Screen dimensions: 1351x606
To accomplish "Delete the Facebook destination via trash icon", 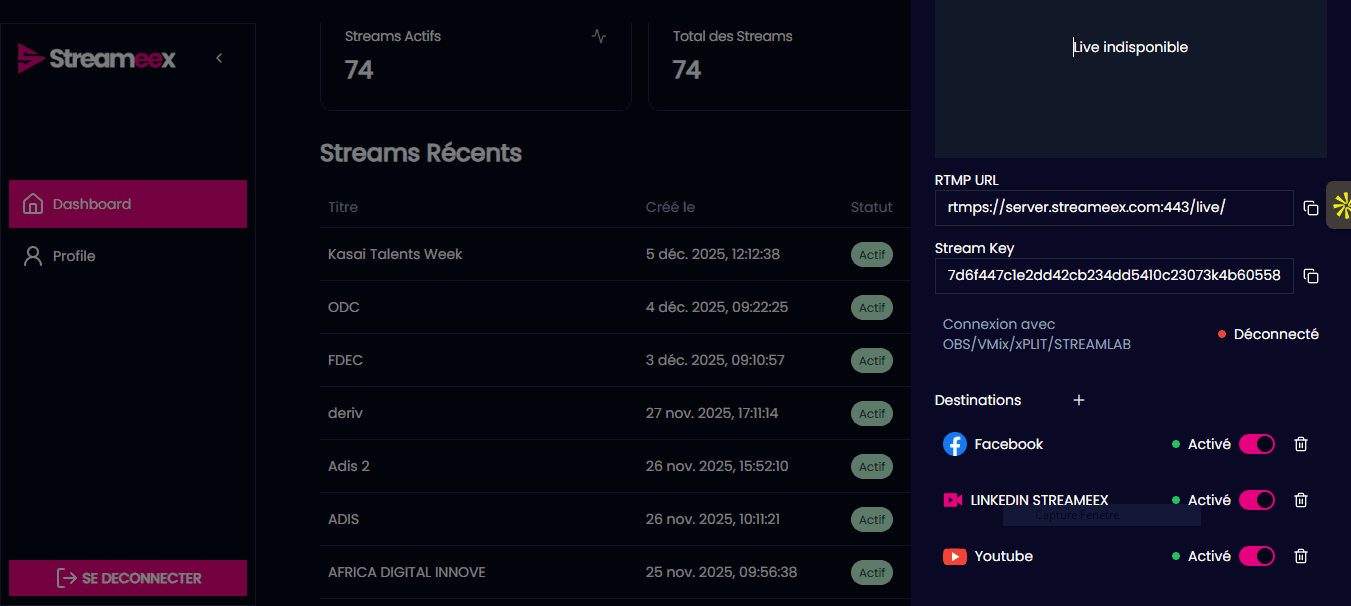I will pos(1300,444).
